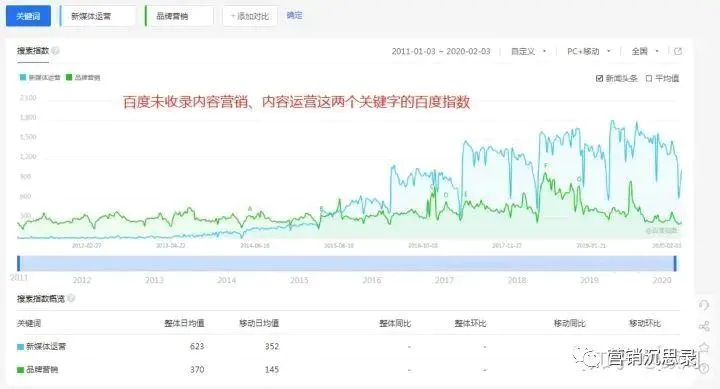The image size is (720, 389).
Task: Click the customer-service headset icon in right sidebar
Action: (703, 305)
